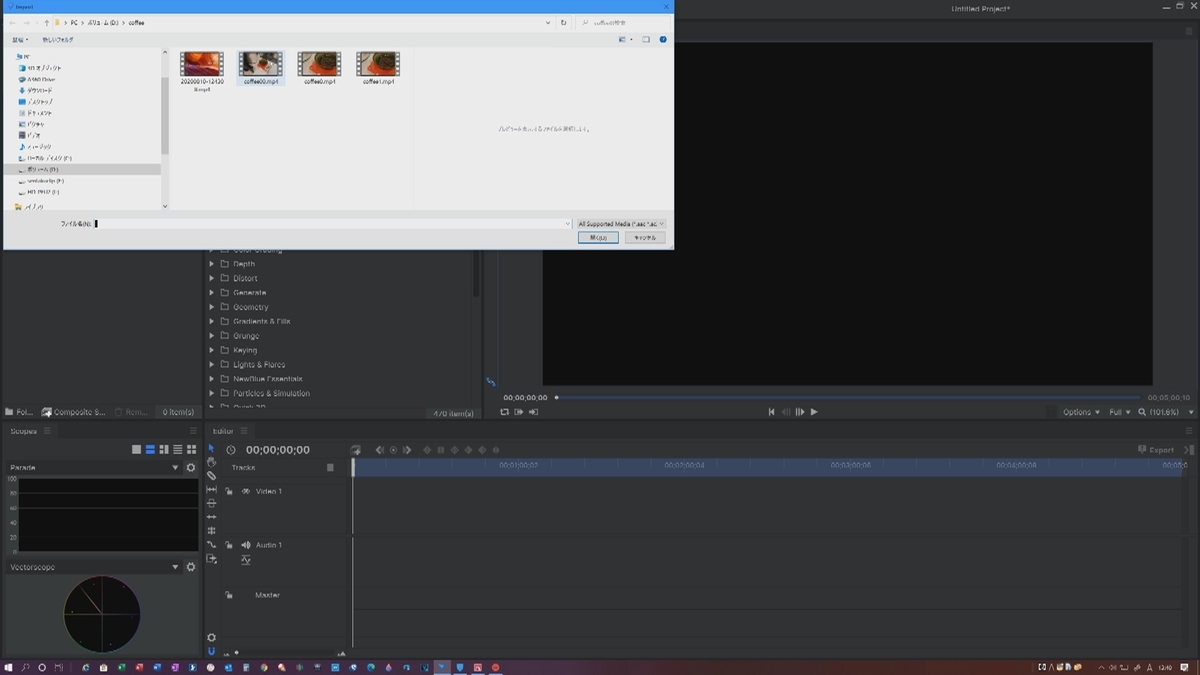Choose the Selection arrow tool in Editor

point(211,449)
